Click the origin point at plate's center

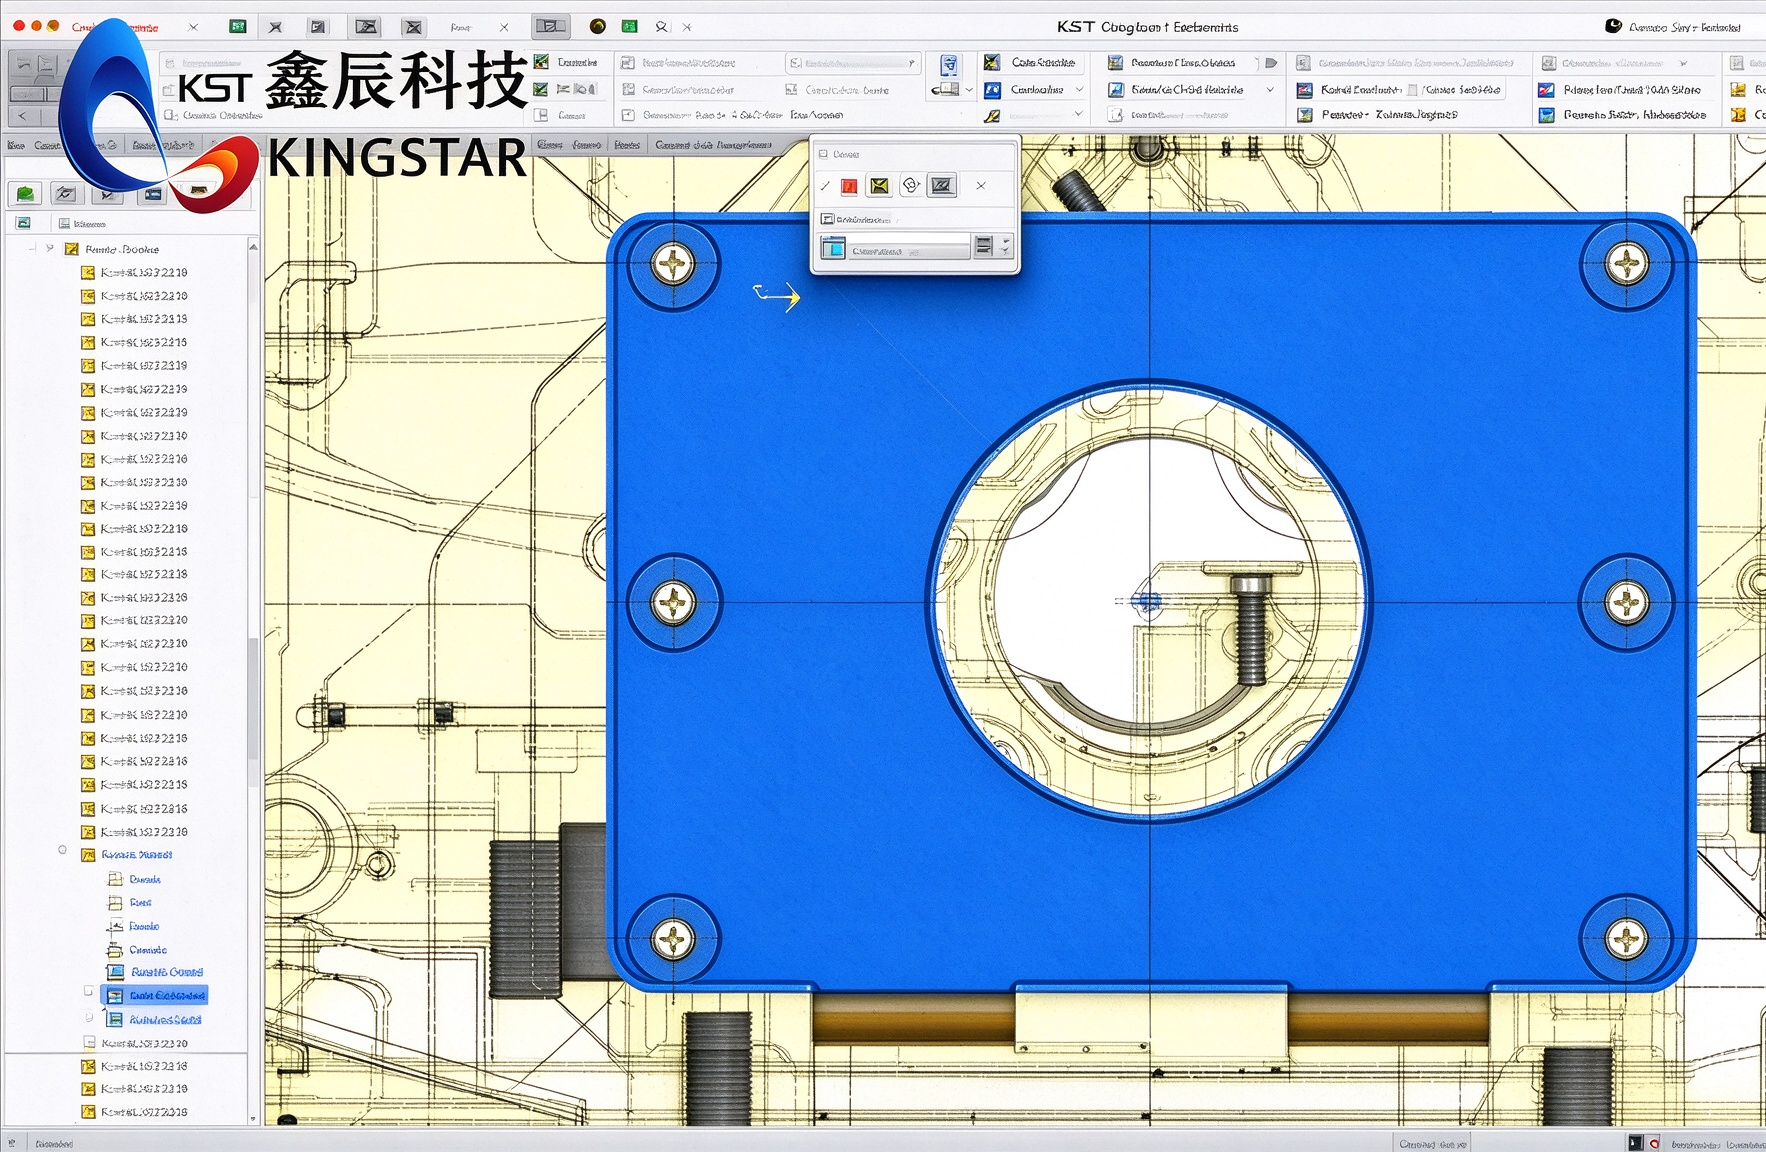1149,602
